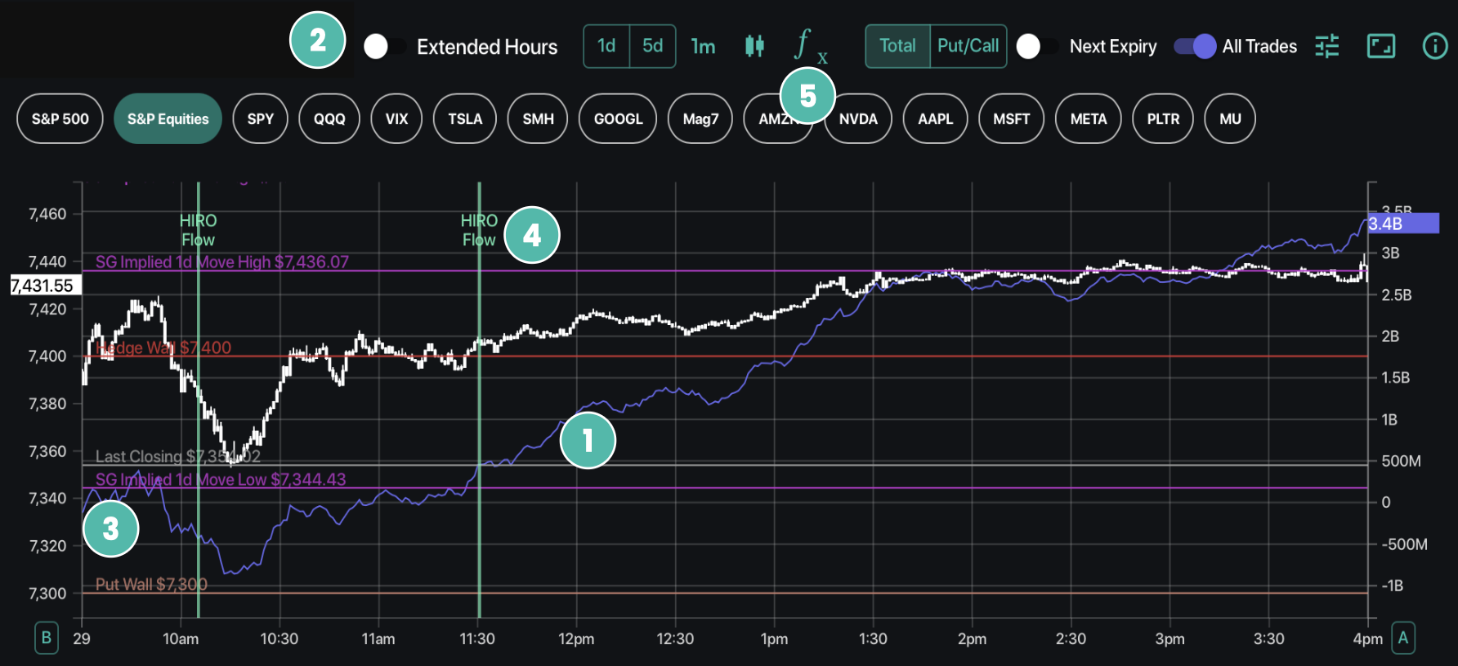
Task: Open the fx indicators function icon
Action: 809,46
